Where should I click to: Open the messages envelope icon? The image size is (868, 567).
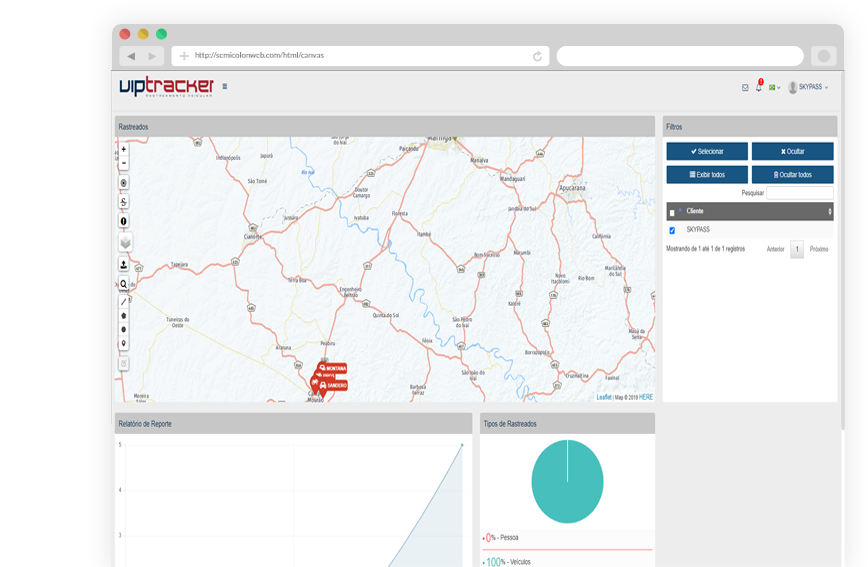[745, 87]
